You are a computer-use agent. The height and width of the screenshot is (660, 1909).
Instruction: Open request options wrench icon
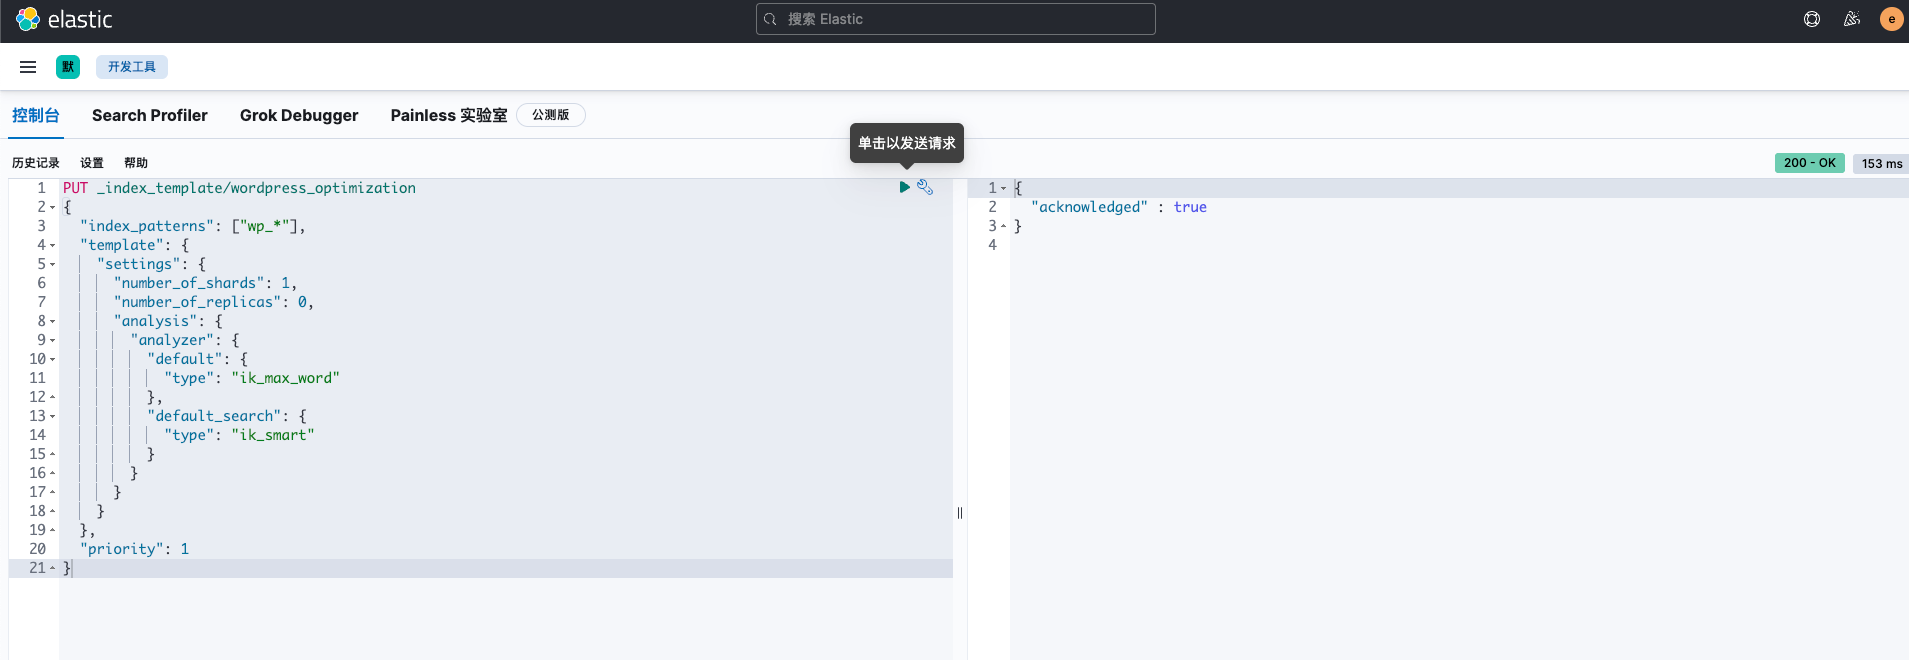[925, 187]
